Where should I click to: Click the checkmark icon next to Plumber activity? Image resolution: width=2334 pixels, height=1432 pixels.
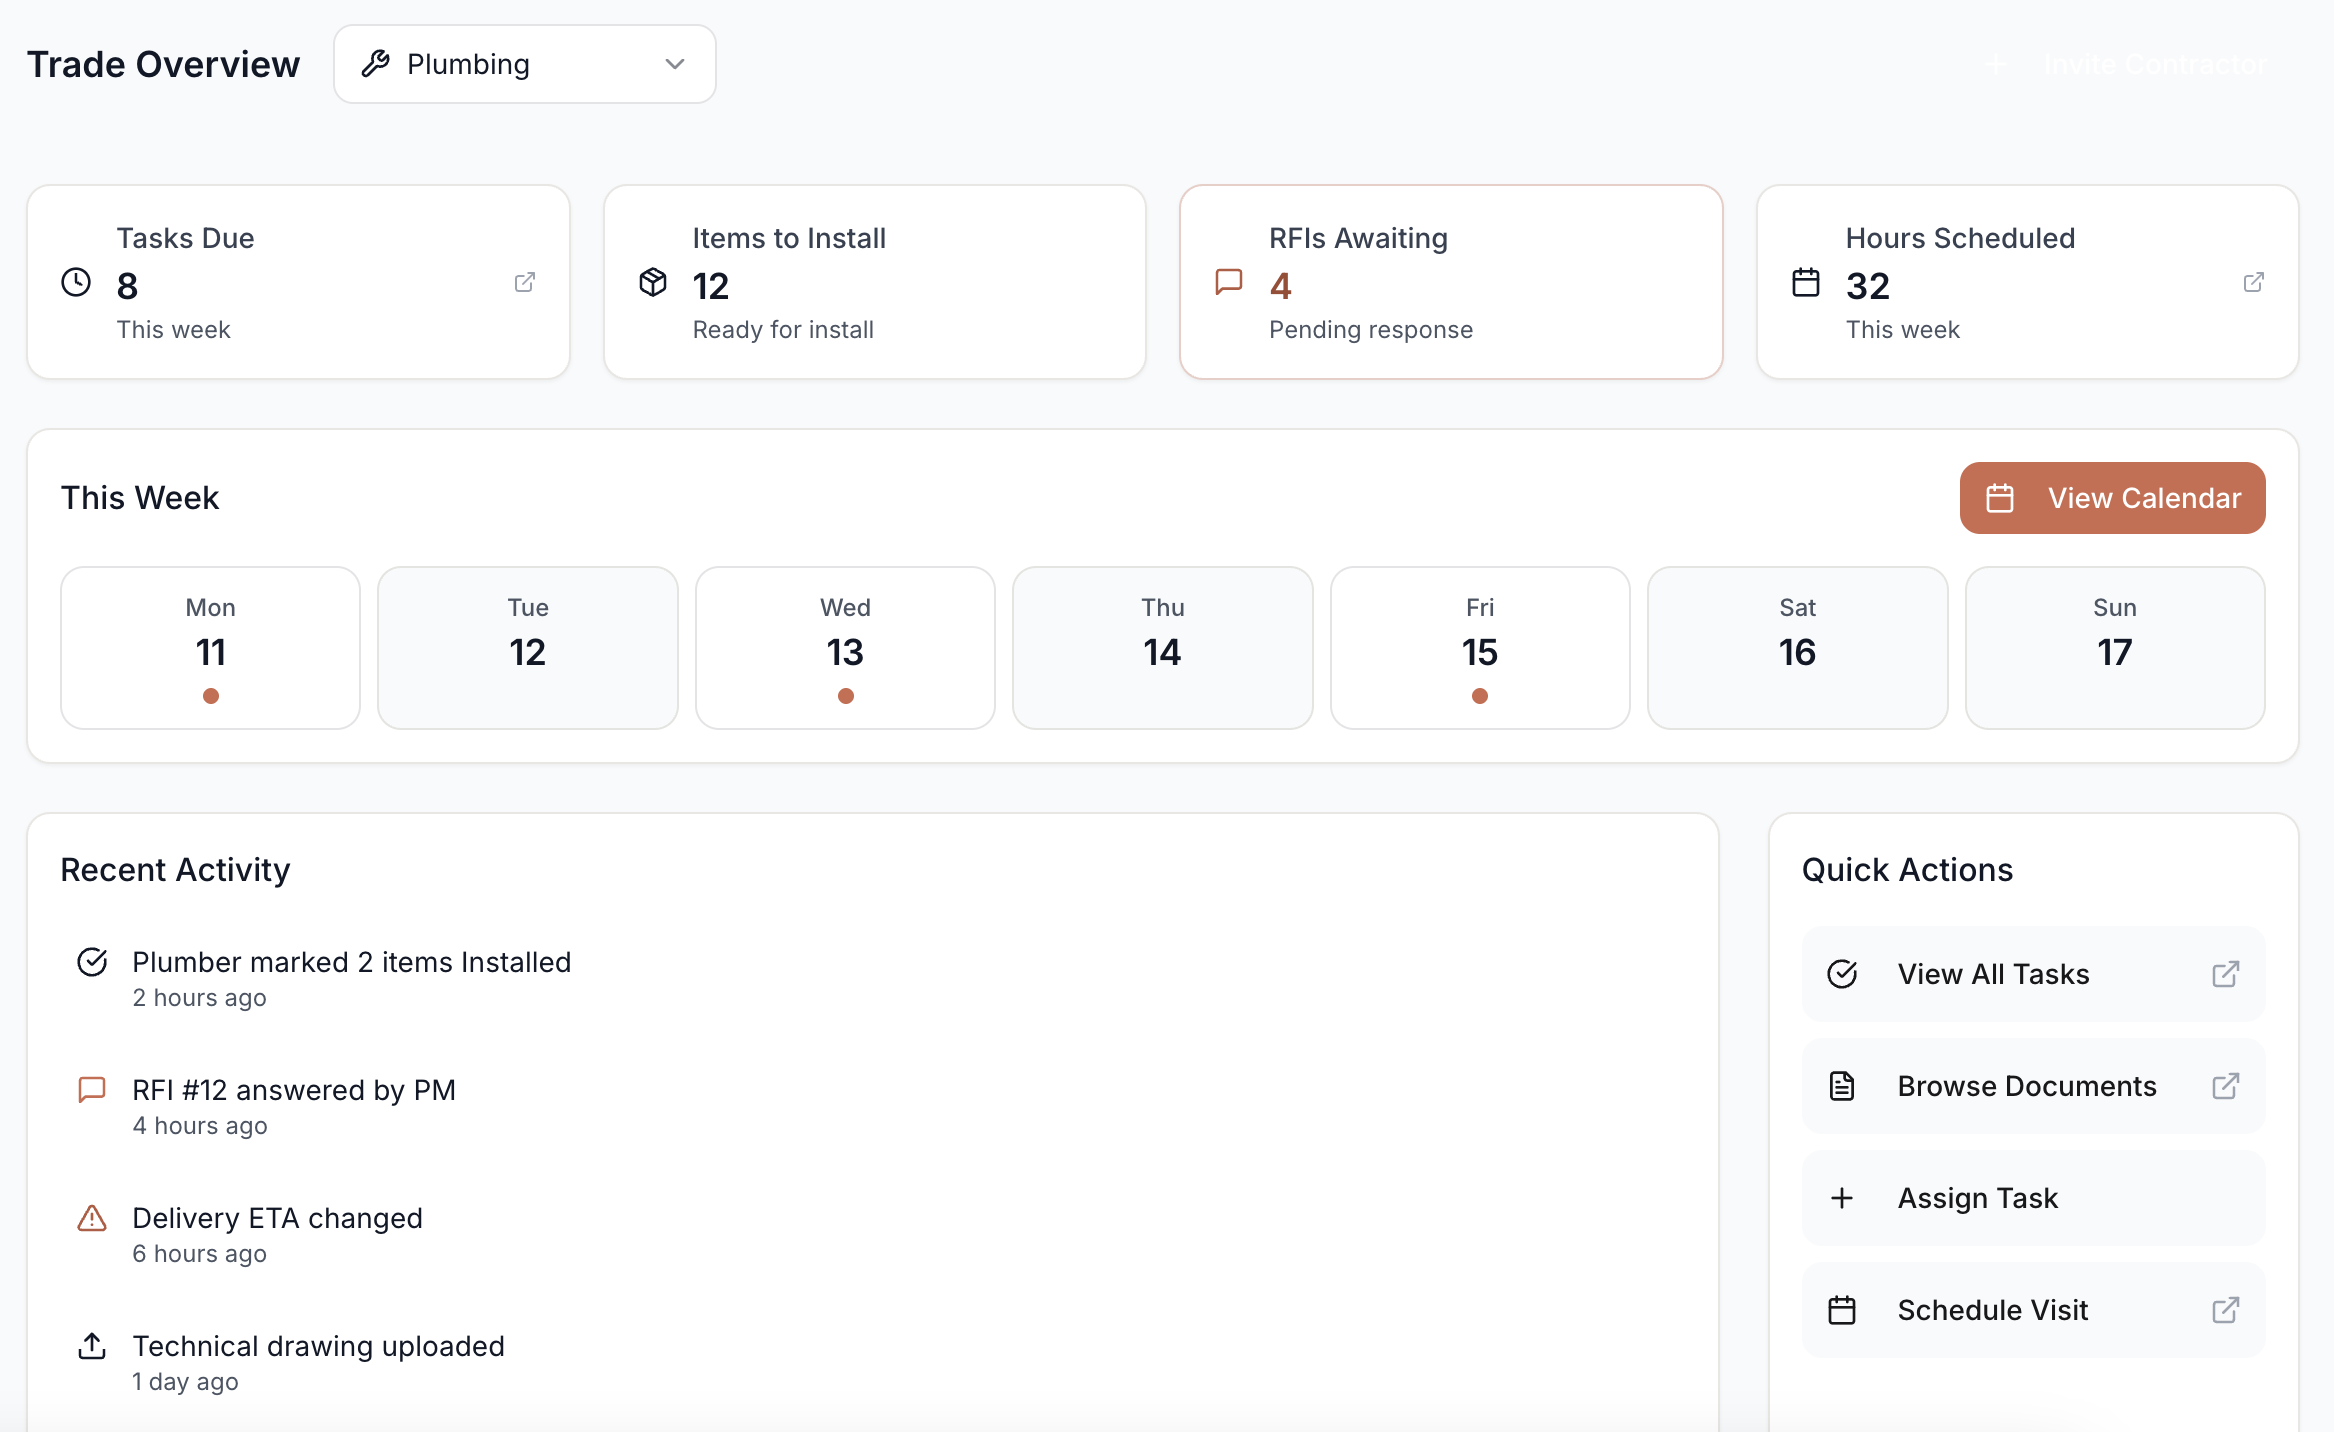(x=92, y=962)
